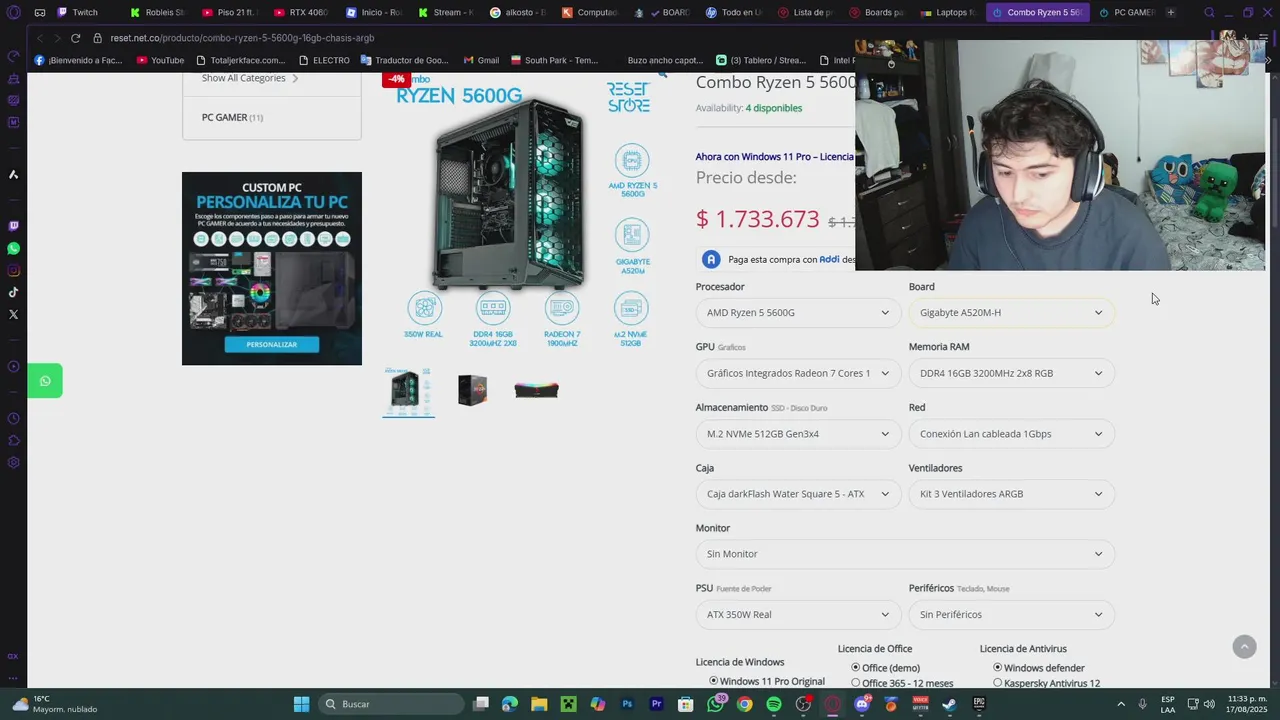
Task: Switch to the Piso 21 browser tab
Action: tap(229, 12)
